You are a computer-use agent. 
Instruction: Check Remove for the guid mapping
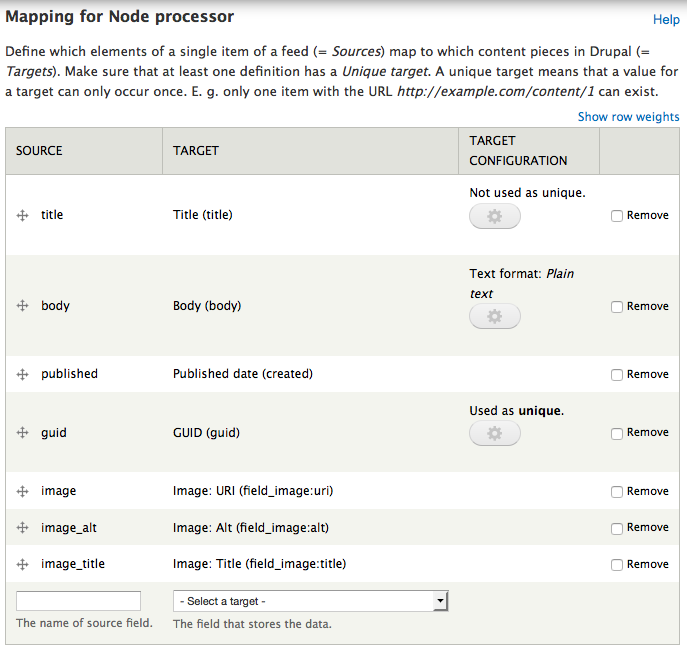coord(617,433)
